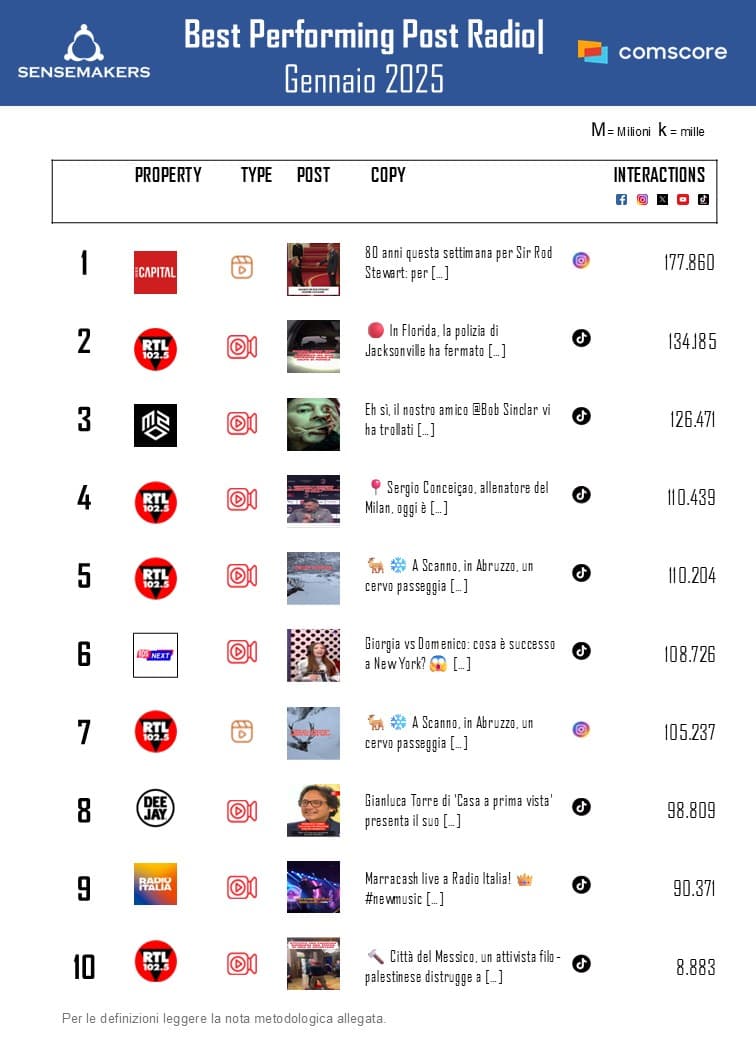The height and width of the screenshot is (1058, 756).
Task: Click the INTERACTIONS column header
Action: 659,175
